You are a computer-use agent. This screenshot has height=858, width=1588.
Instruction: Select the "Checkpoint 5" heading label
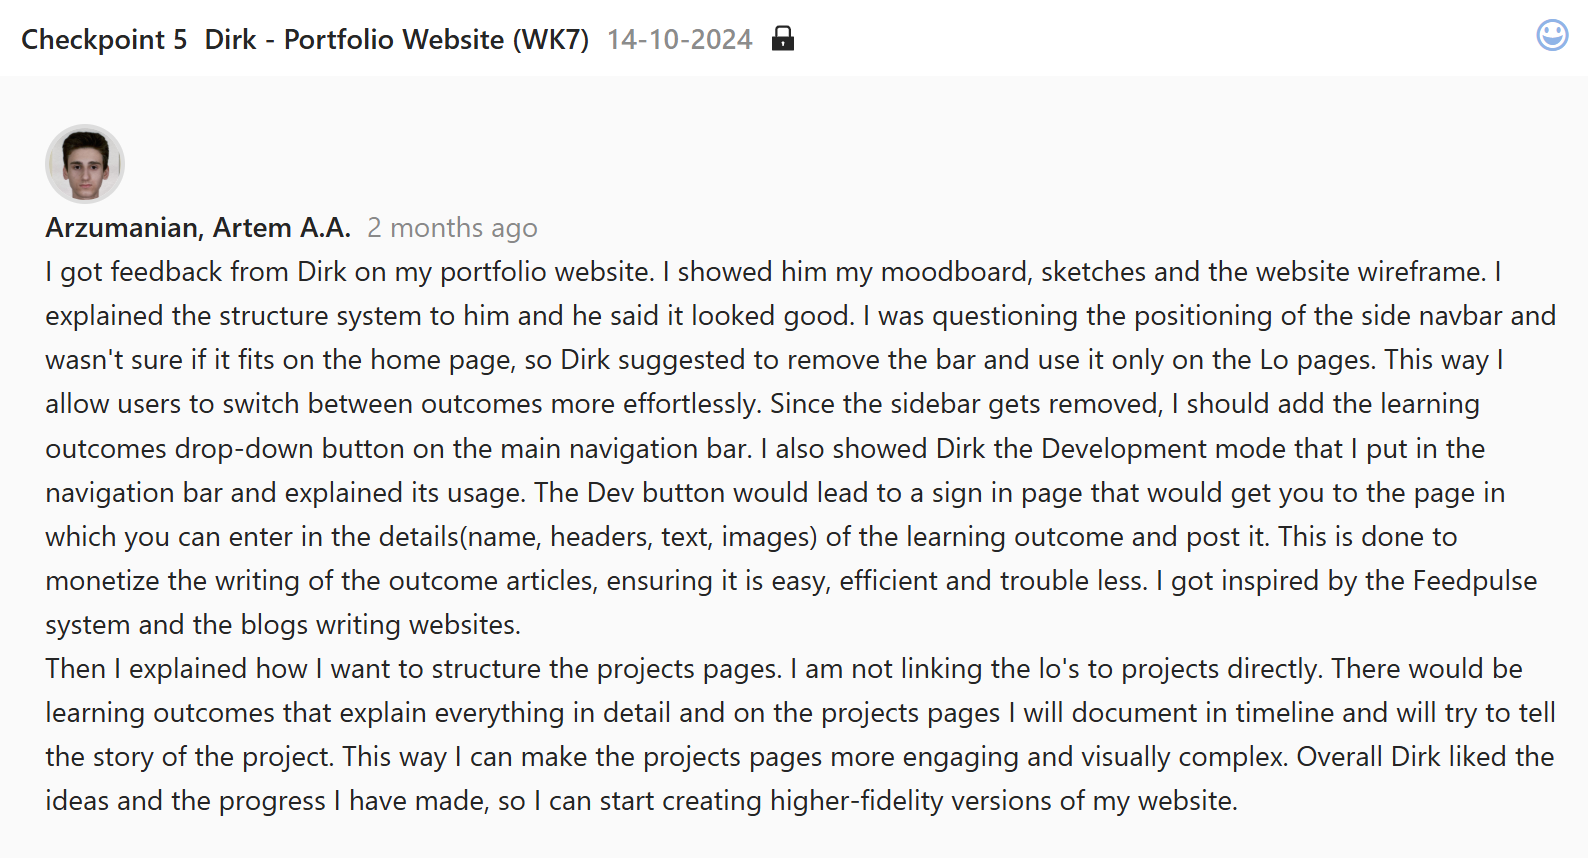click(x=104, y=39)
